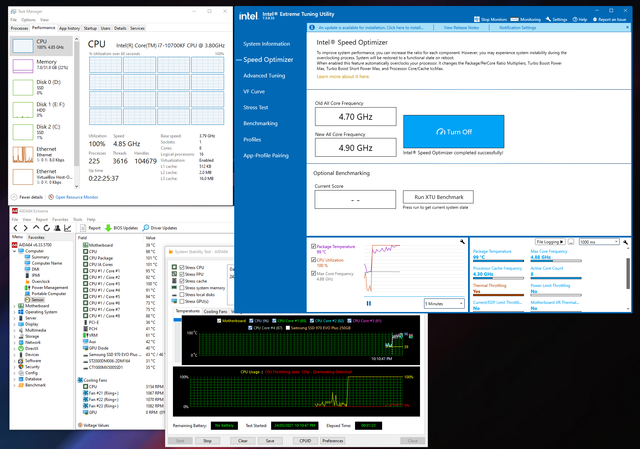Open Preferences in Stability Test window
Image resolution: width=640 pixels, height=449 pixels.
(333, 441)
